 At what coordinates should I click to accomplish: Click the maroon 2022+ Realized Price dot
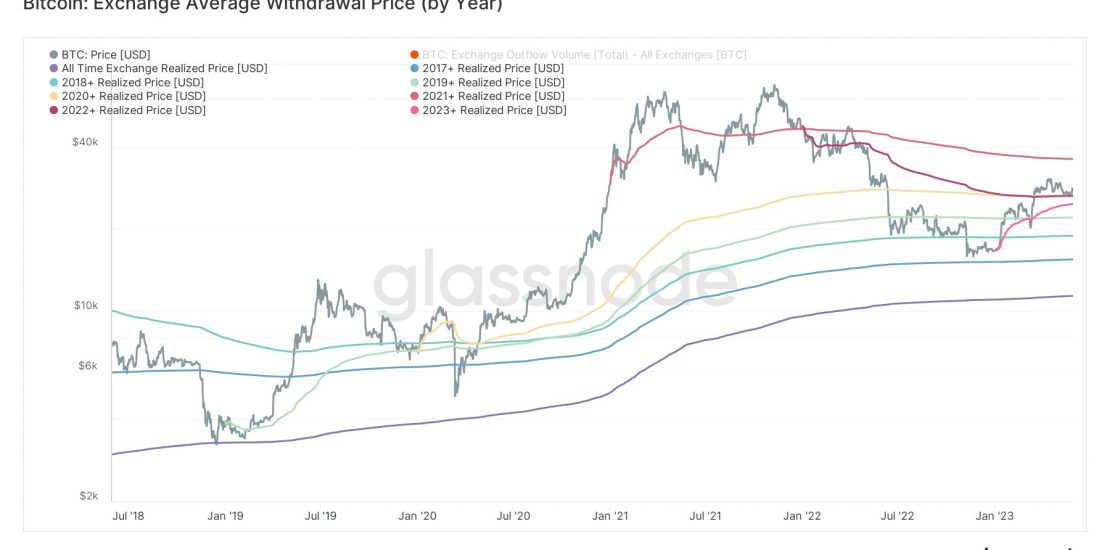point(53,110)
